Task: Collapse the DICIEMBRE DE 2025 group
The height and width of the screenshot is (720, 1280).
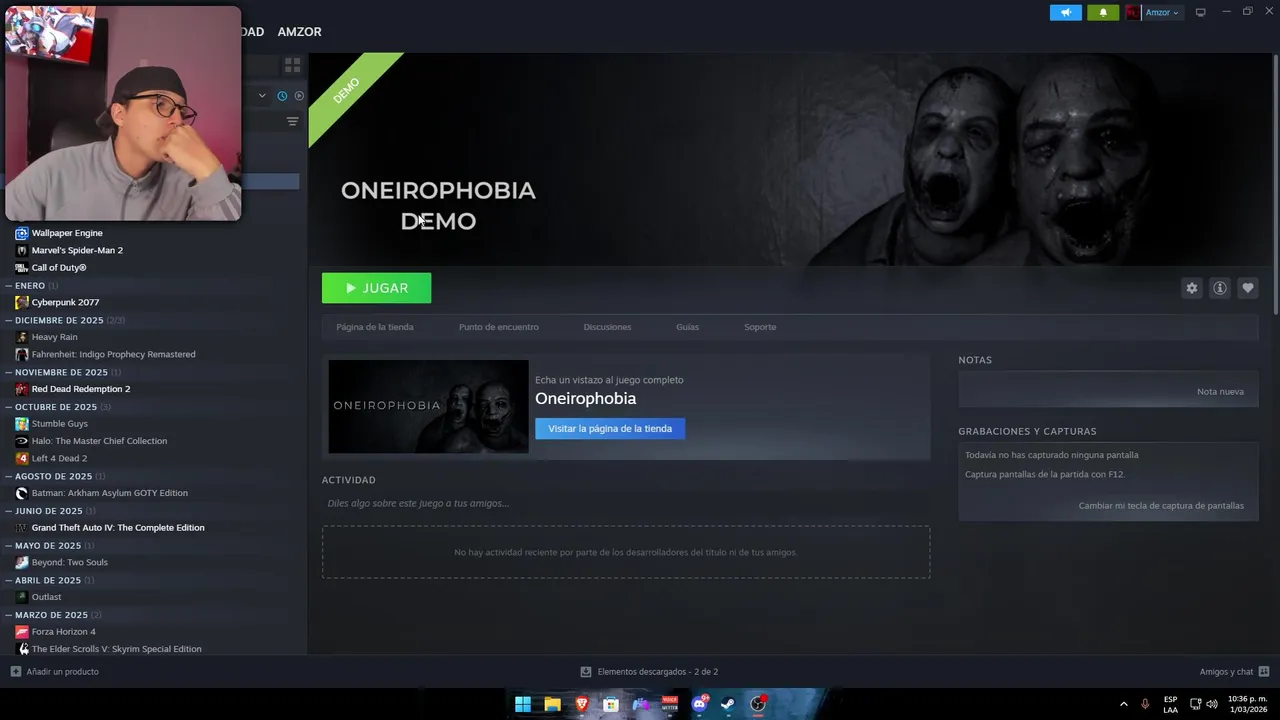Action: click(9, 320)
